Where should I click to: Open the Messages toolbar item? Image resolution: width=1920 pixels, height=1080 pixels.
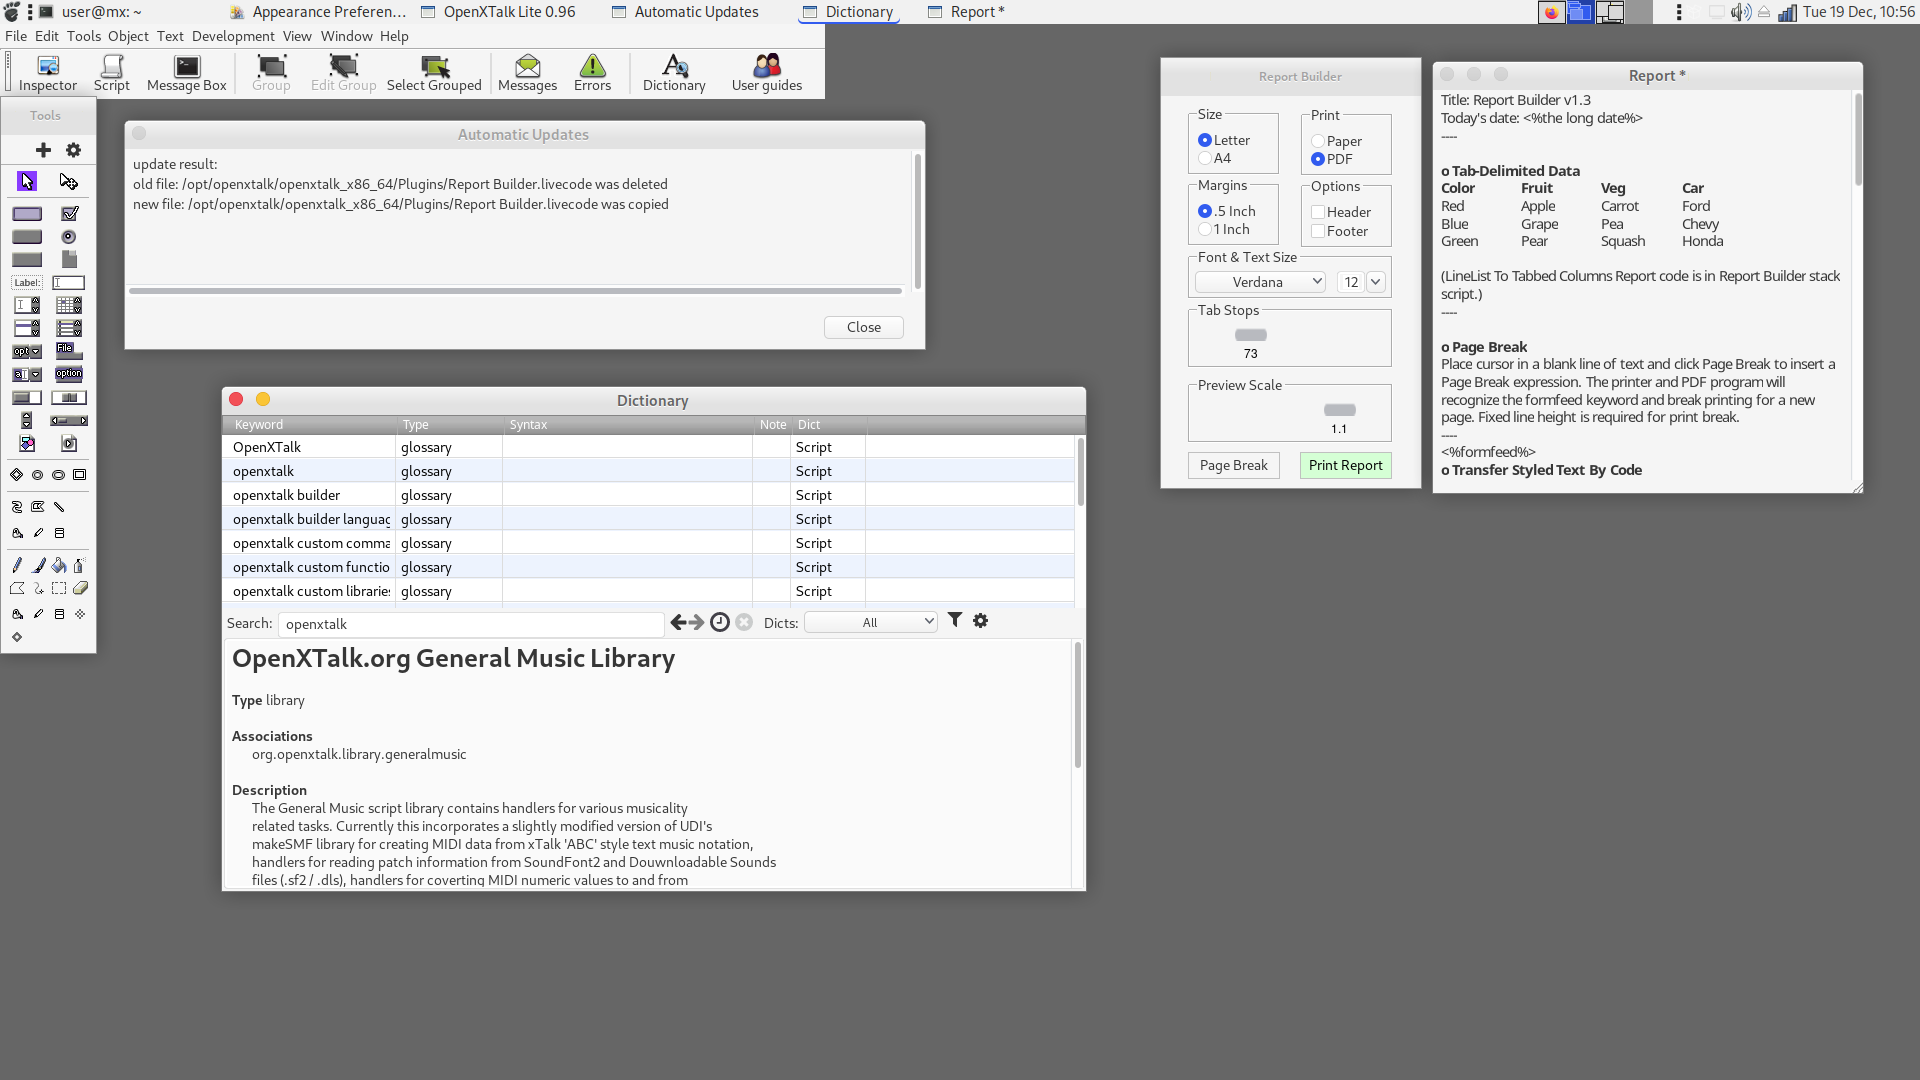click(527, 73)
